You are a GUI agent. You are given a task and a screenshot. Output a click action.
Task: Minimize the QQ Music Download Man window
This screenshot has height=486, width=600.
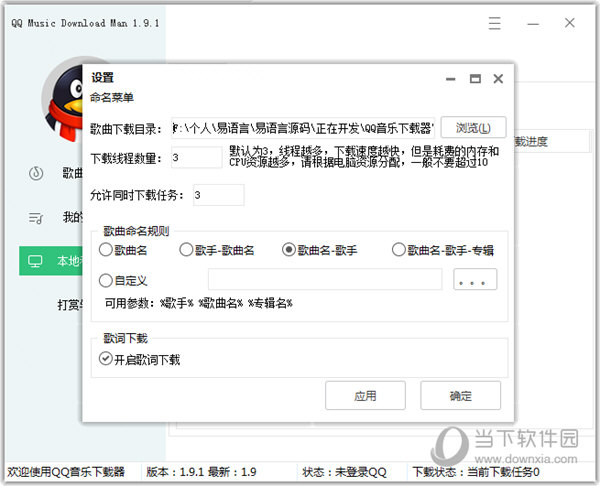click(533, 24)
